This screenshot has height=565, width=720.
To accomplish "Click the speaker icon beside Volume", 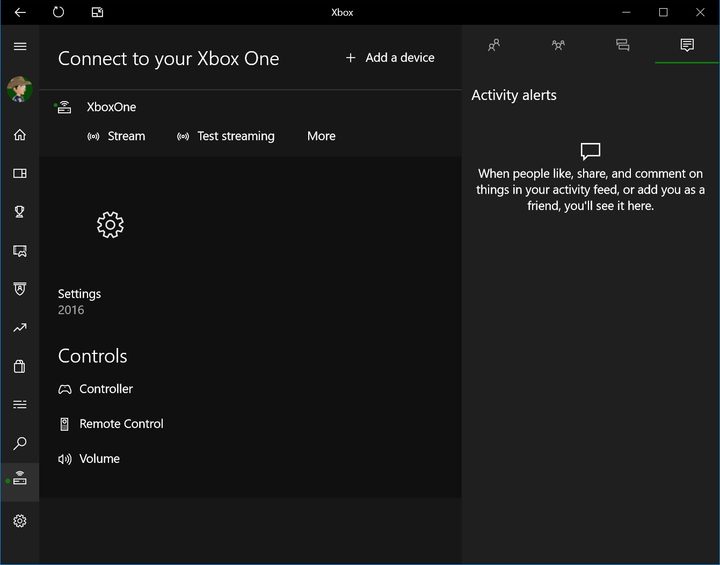I will click(65, 459).
